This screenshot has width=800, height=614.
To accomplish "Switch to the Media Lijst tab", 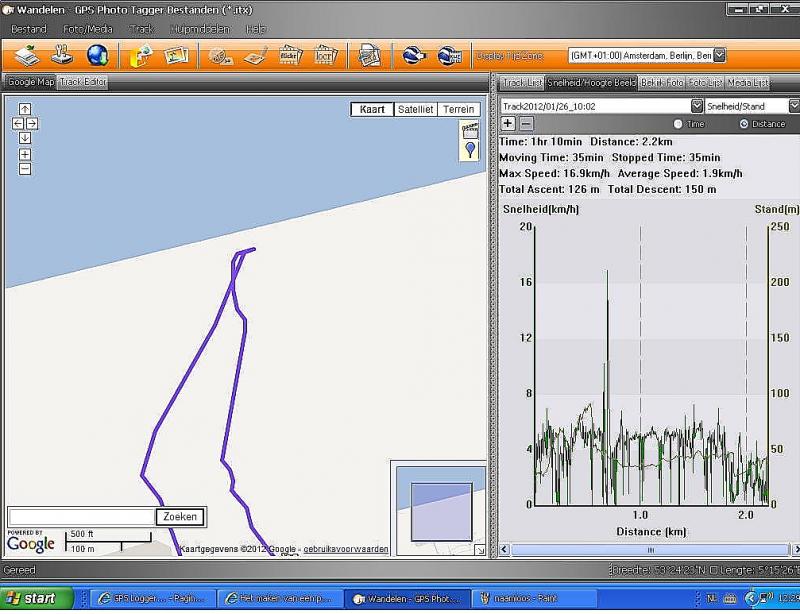I will [x=747, y=82].
